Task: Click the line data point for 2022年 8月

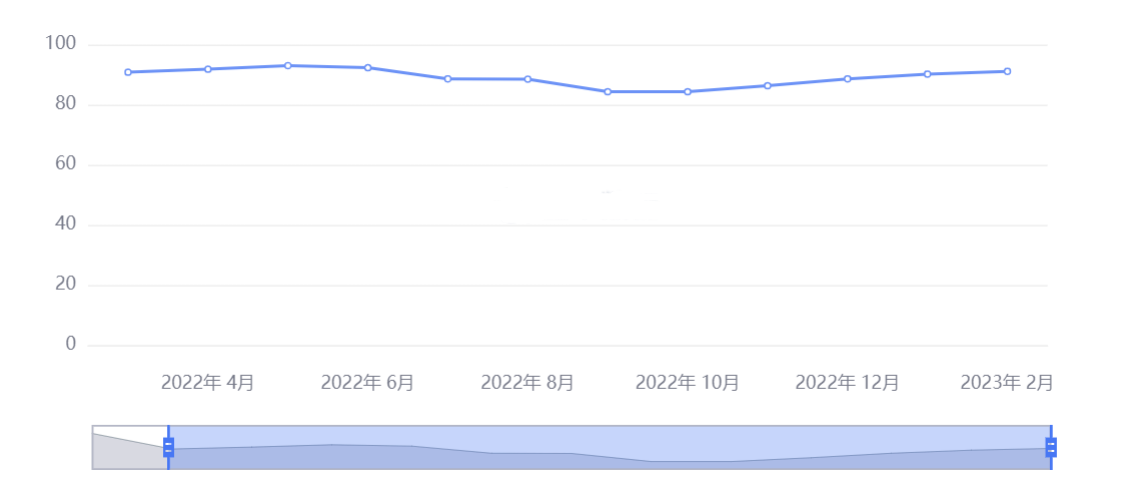Action: coord(528,79)
